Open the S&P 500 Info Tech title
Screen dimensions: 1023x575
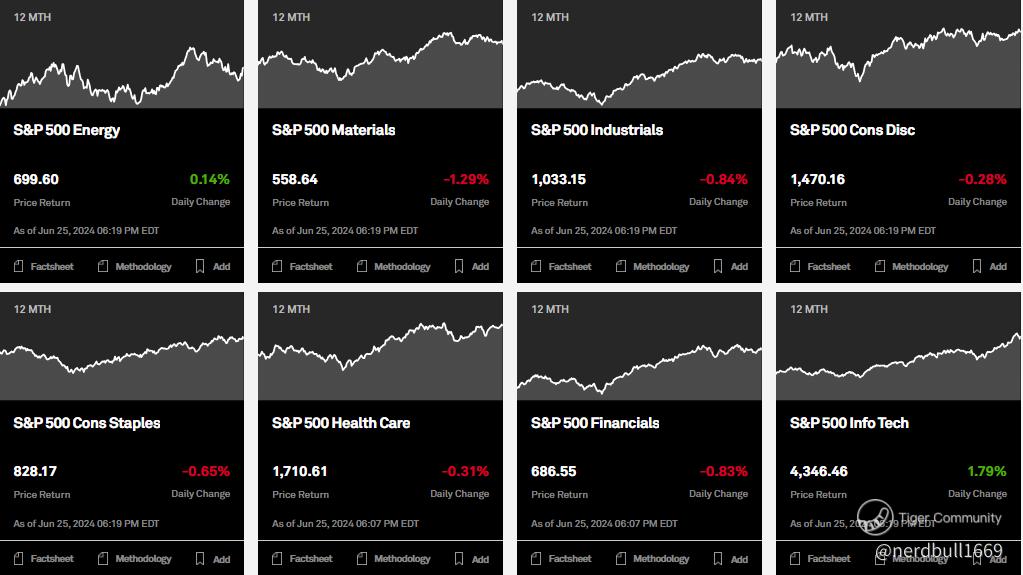(849, 423)
